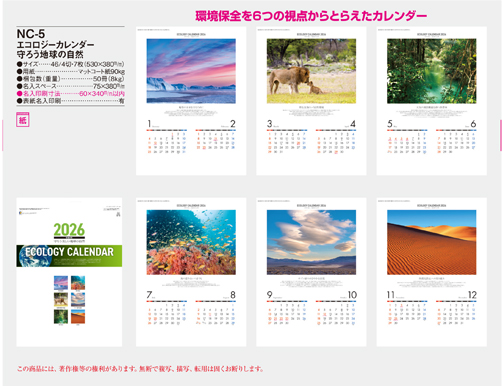This screenshot has height=386, width=502.
Task: Select the June calendar grid
Action: click(456, 142)
